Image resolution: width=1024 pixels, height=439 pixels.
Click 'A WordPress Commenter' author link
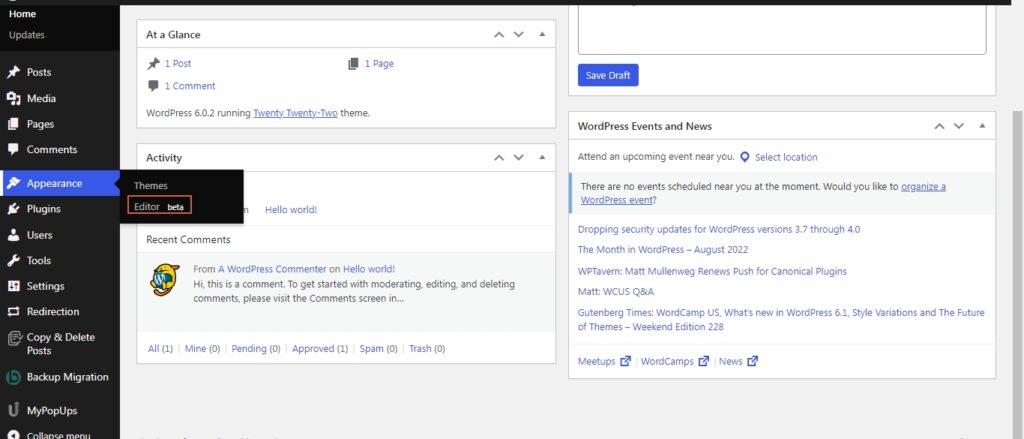point(272,269)
